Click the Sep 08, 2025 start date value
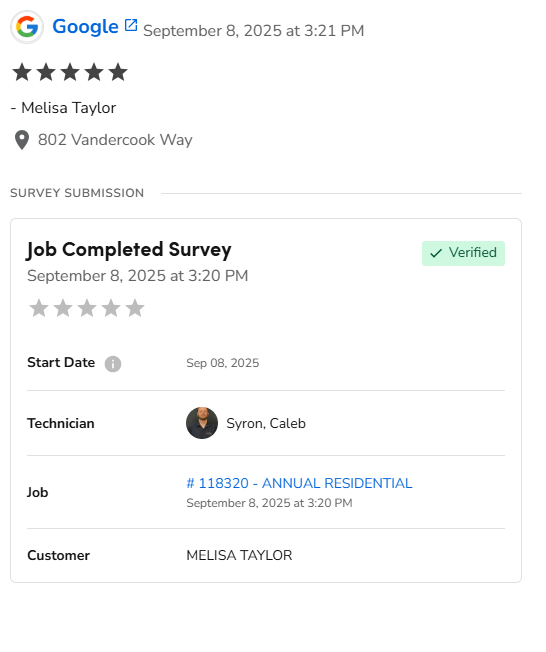The height and width of the screenshot is (652, 546). [x=222, y=363]
